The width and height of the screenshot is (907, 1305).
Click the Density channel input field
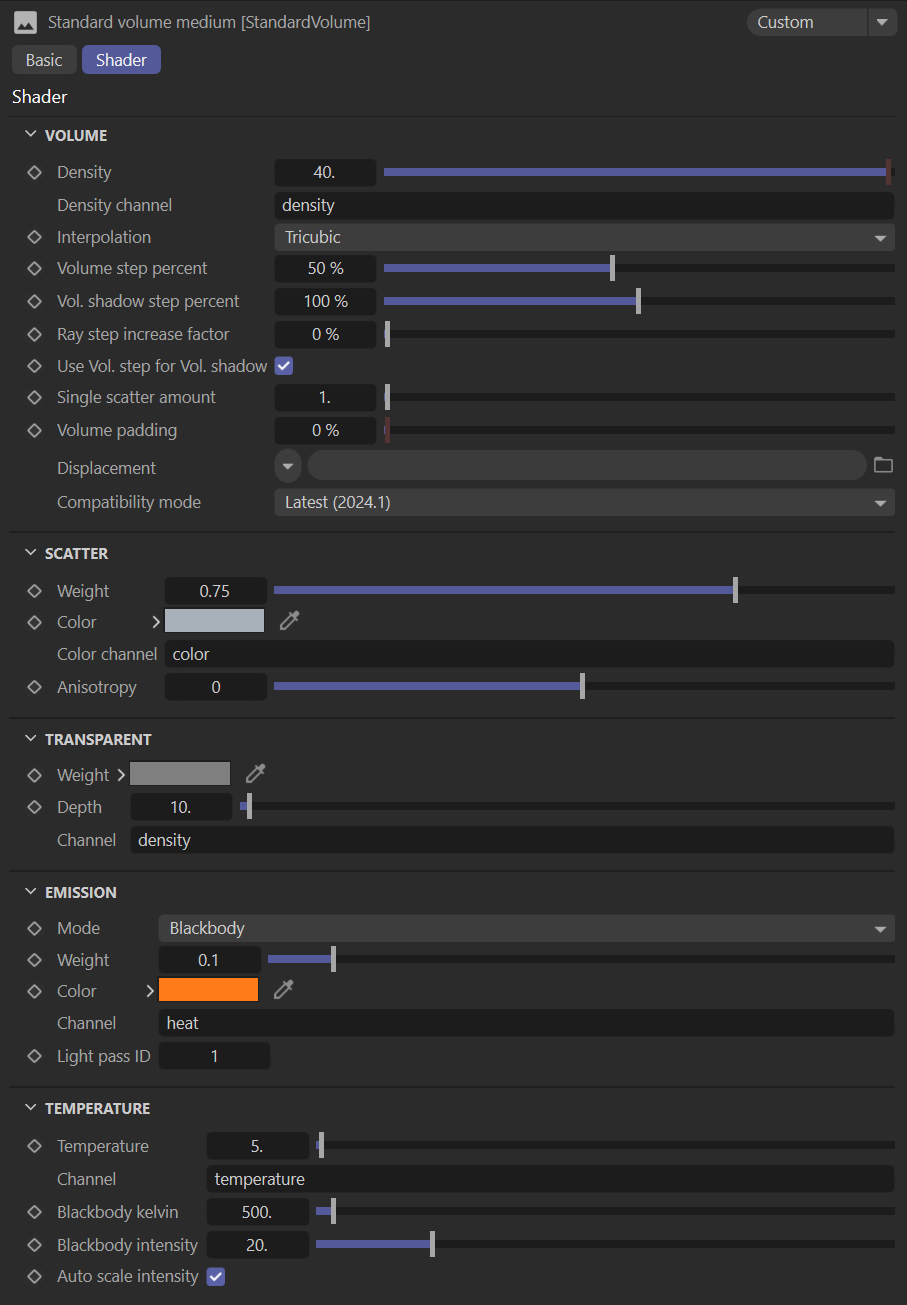(584, 205)
